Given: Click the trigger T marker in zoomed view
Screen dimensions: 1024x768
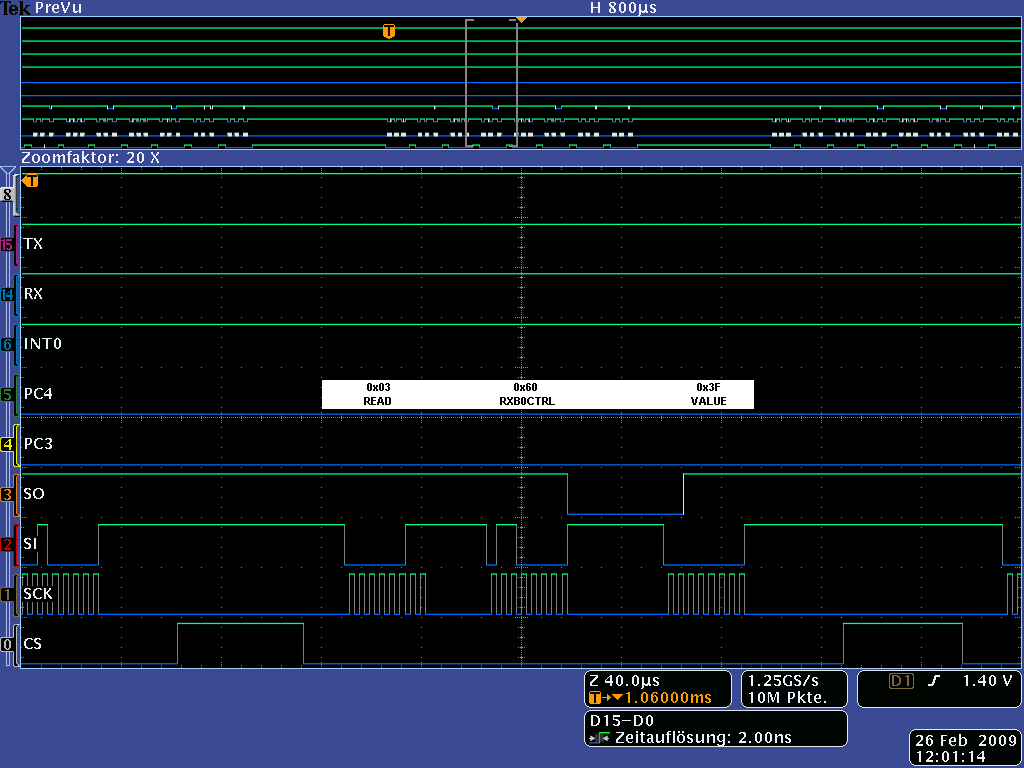Looking at the screenshot, I should [31, 181].
